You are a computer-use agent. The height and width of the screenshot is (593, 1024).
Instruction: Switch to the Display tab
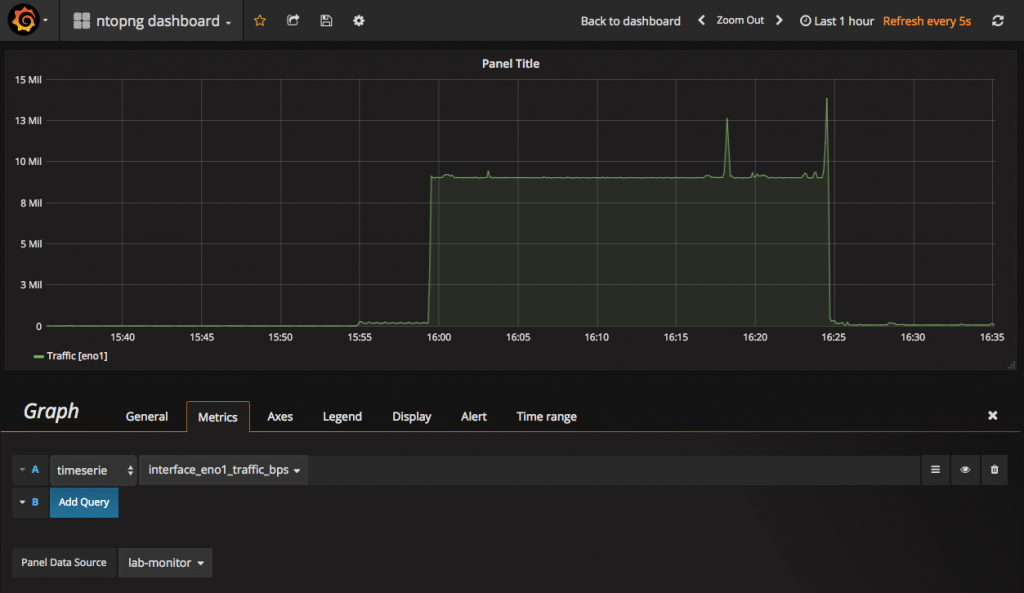pyautogui.click(x=411, y=417)
